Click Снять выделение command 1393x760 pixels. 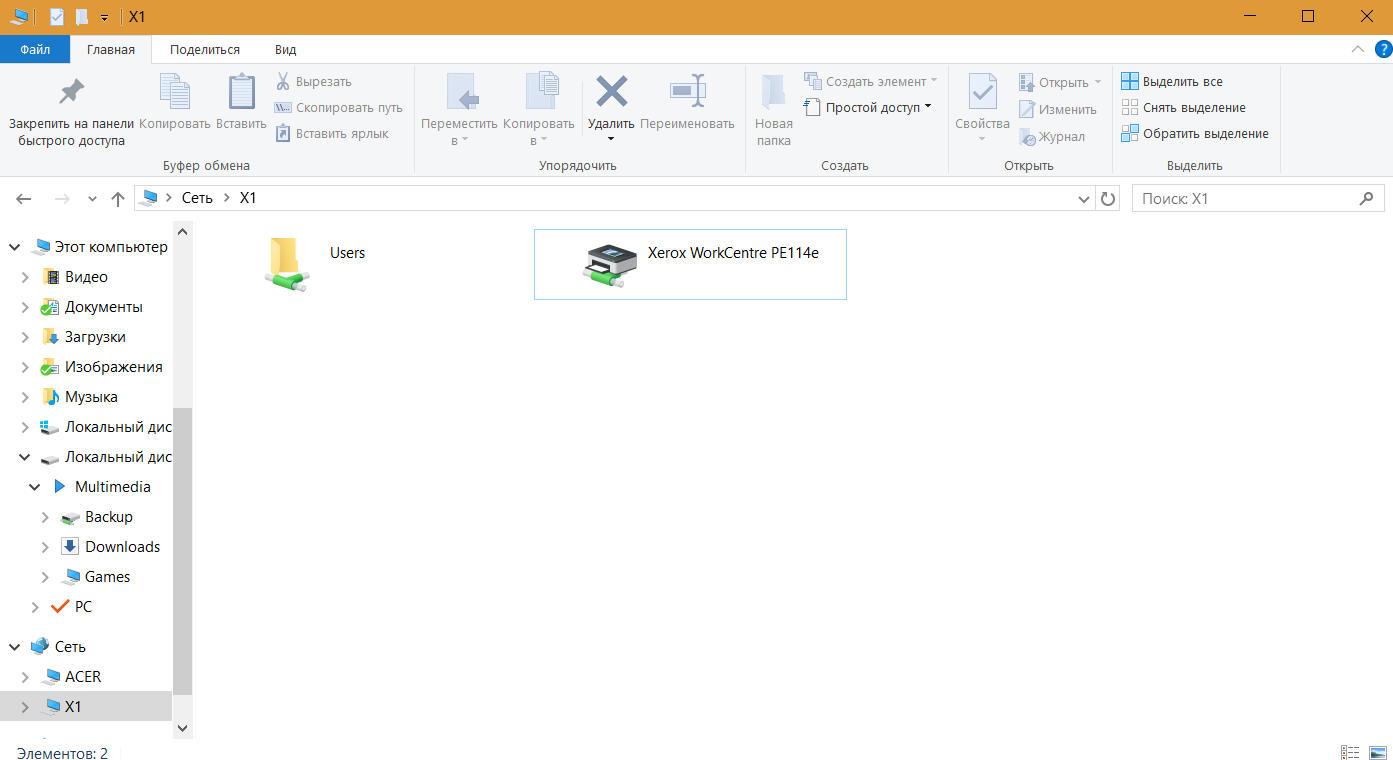(1183, 108)
